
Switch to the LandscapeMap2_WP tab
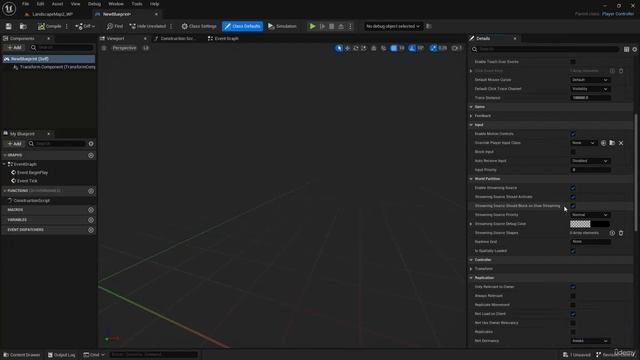(52, 14)
